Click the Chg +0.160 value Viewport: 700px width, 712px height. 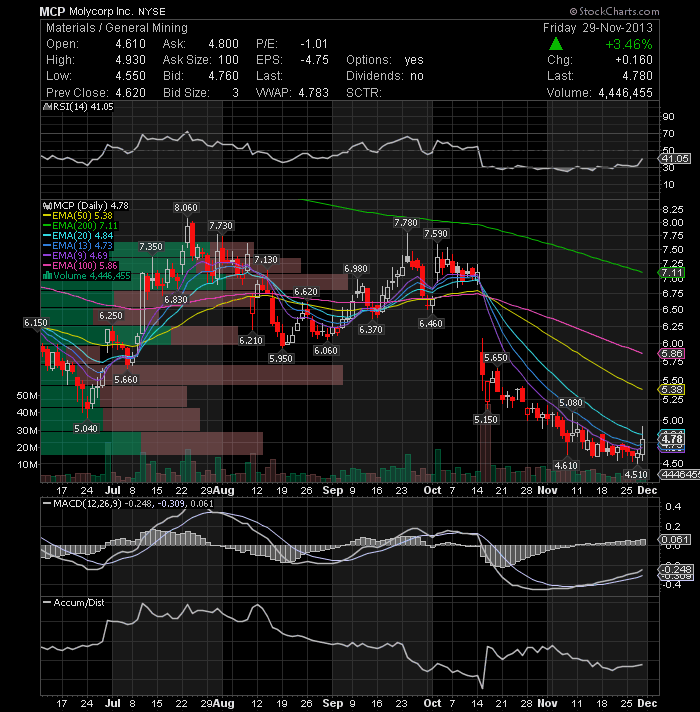634,60
